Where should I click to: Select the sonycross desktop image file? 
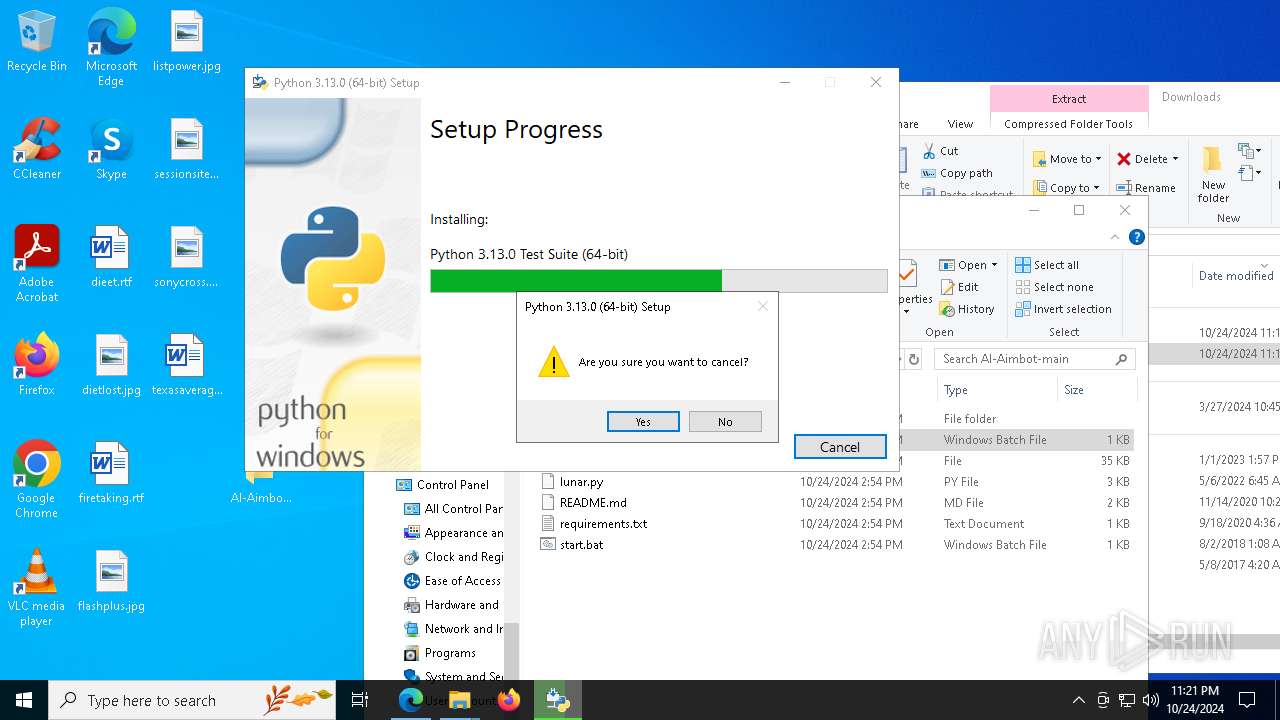click(x=187, y=258)
